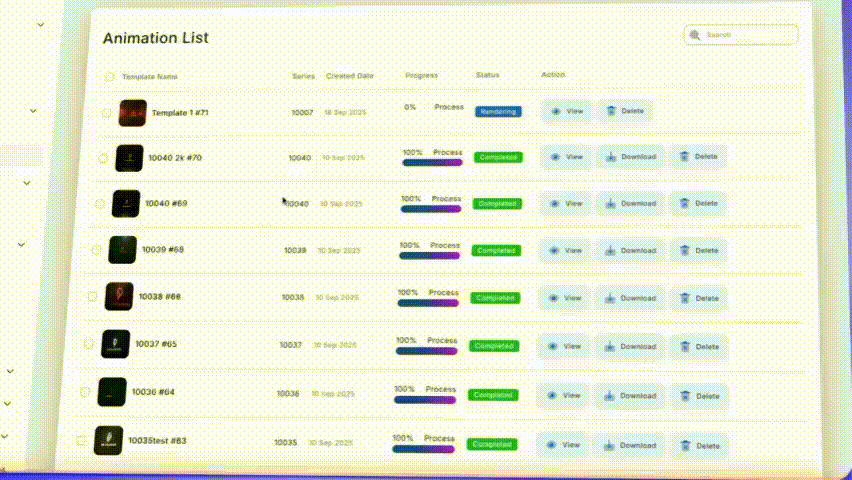Viewport: 852px width, 480px height.
Task: Click the progress bar for 10040 #69
Action: tap(431, 209)
